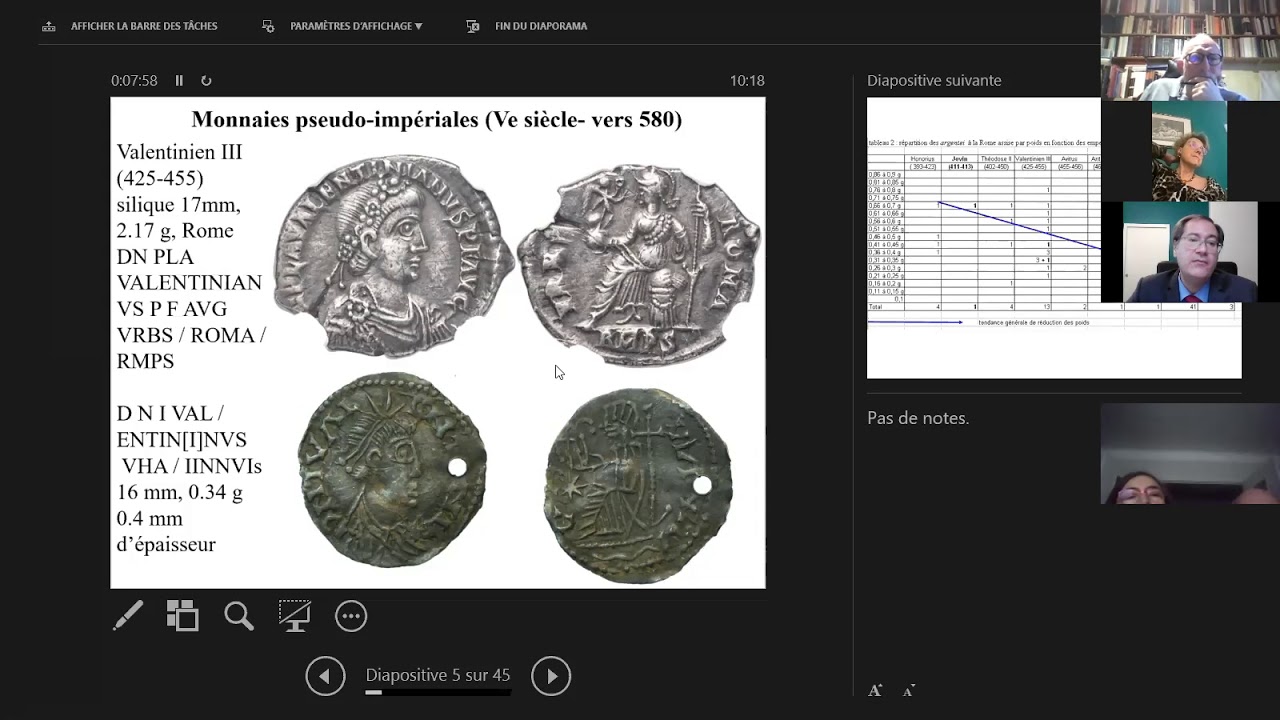1280x720 pixels.
Task: Go to previous slide arrow
Action: 325,676
